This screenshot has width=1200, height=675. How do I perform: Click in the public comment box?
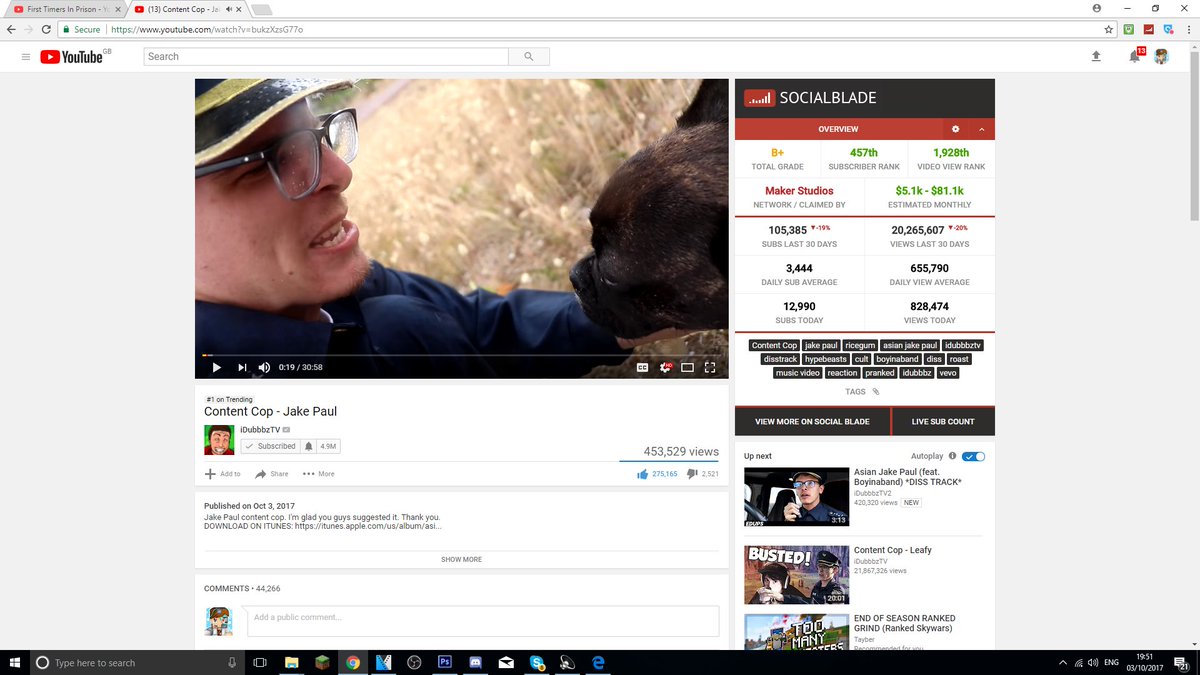[x=483, y=621]
